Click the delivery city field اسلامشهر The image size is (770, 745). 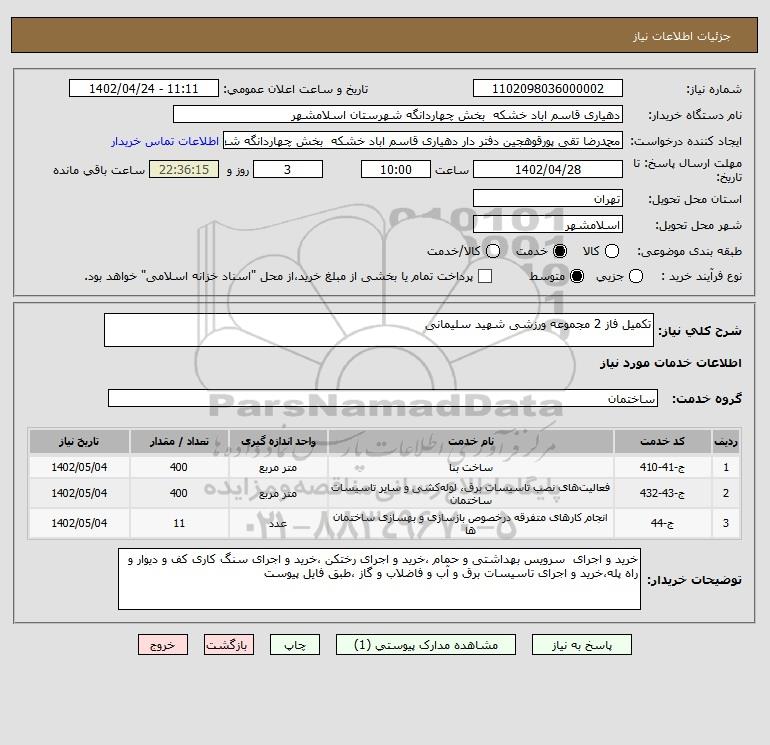(548, 224)
